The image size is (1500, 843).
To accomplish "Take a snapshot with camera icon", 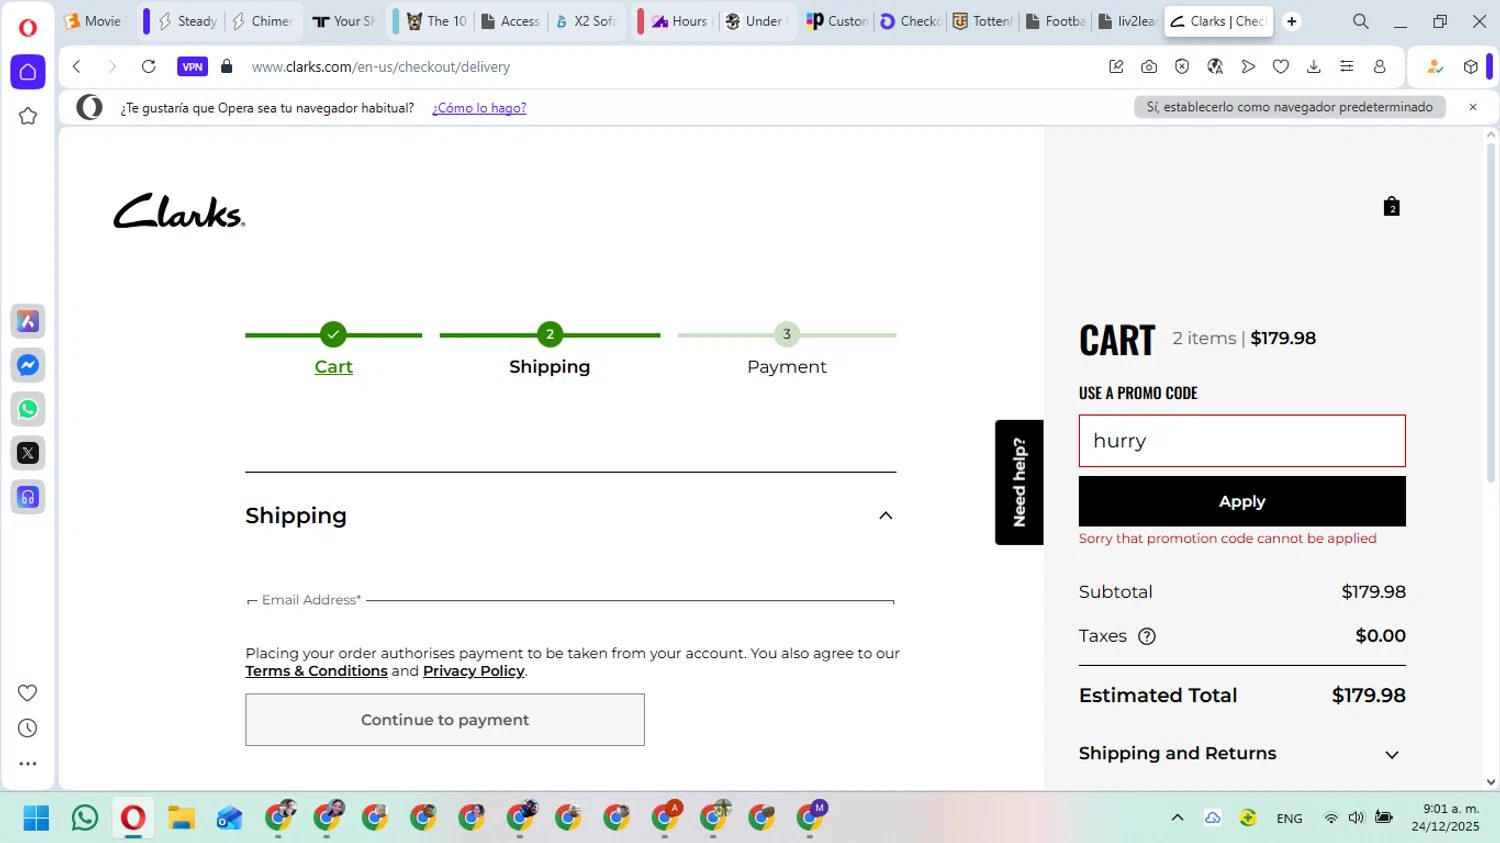I will coord(1149,67).
